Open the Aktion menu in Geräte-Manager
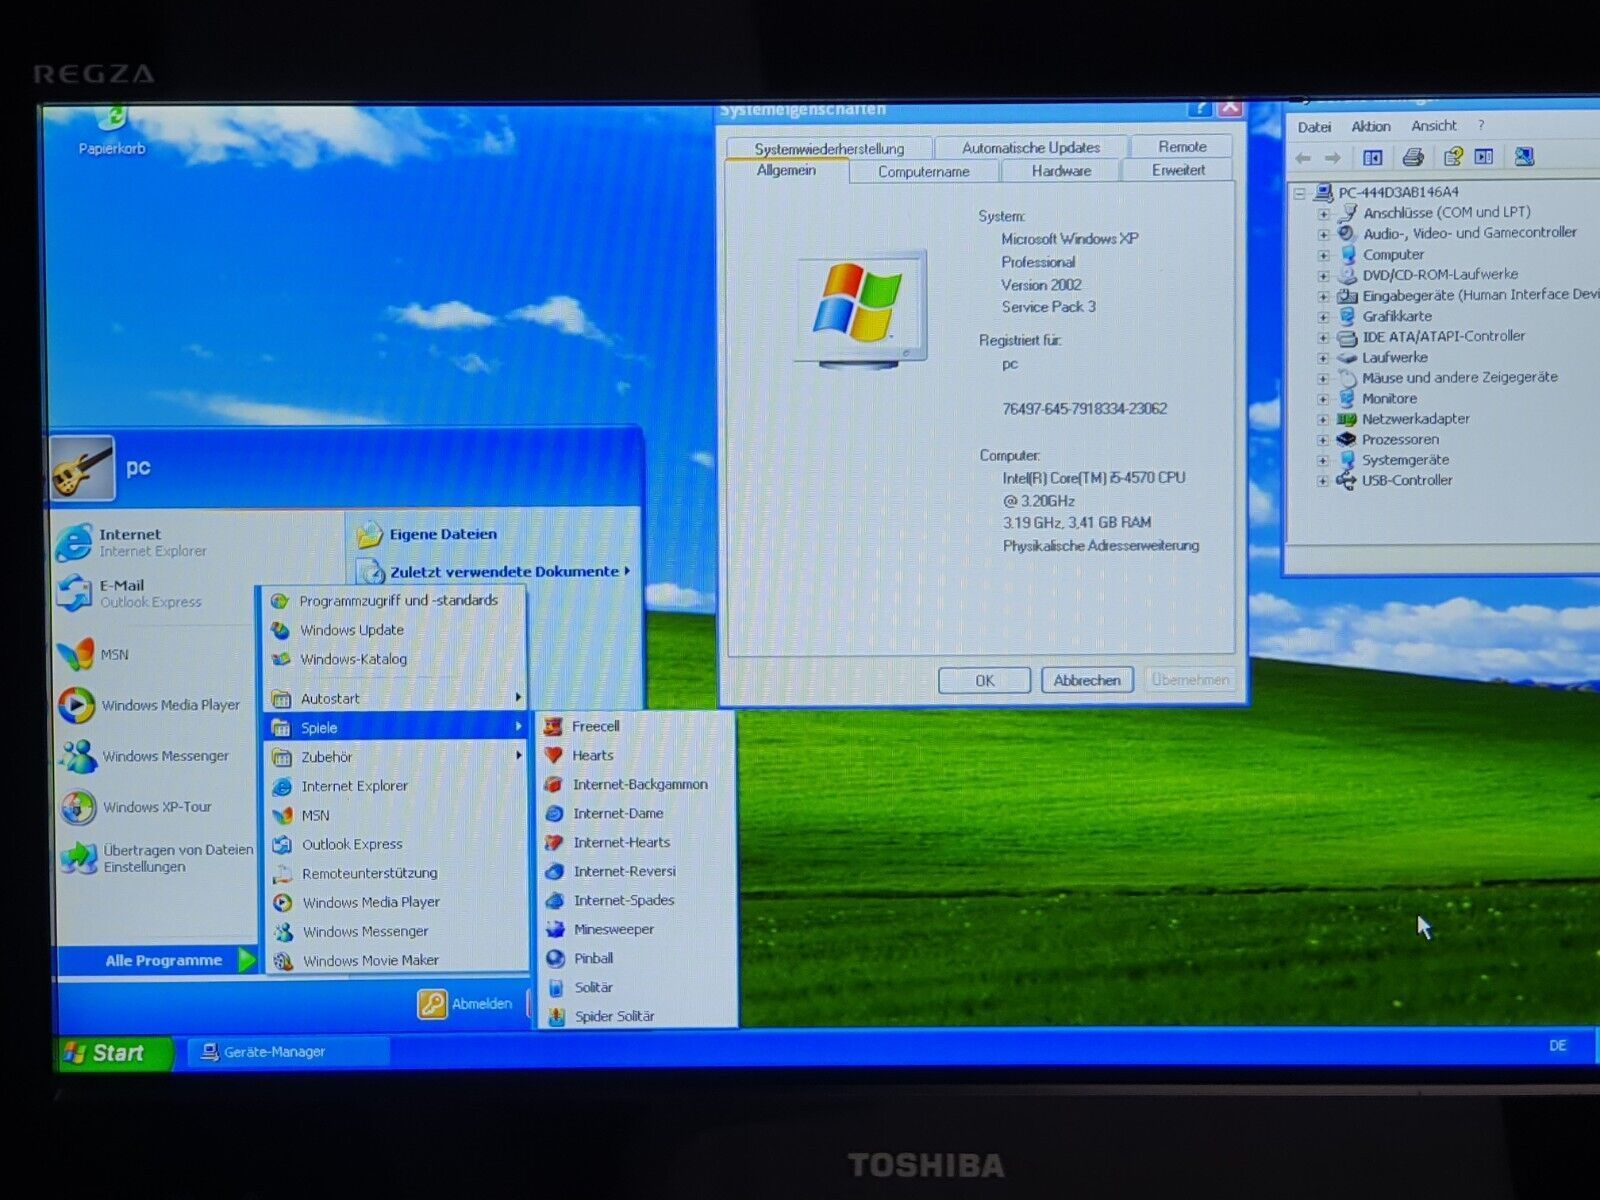 click(x=1370, y=126)
